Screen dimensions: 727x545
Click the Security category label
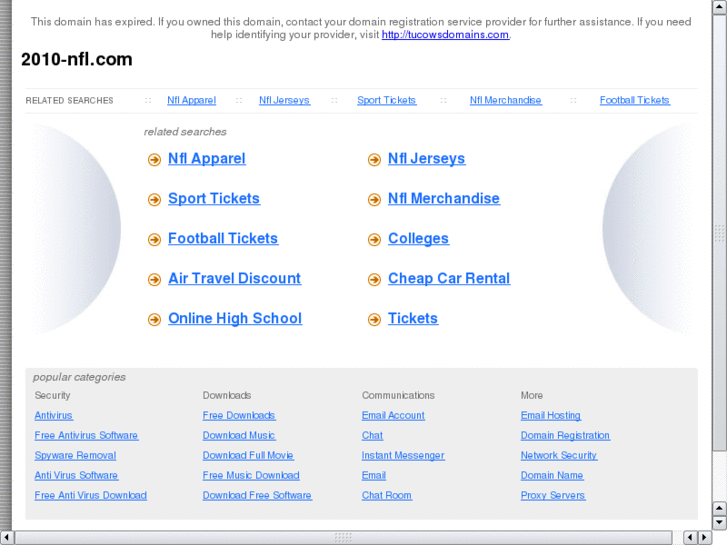coord(52,396)
